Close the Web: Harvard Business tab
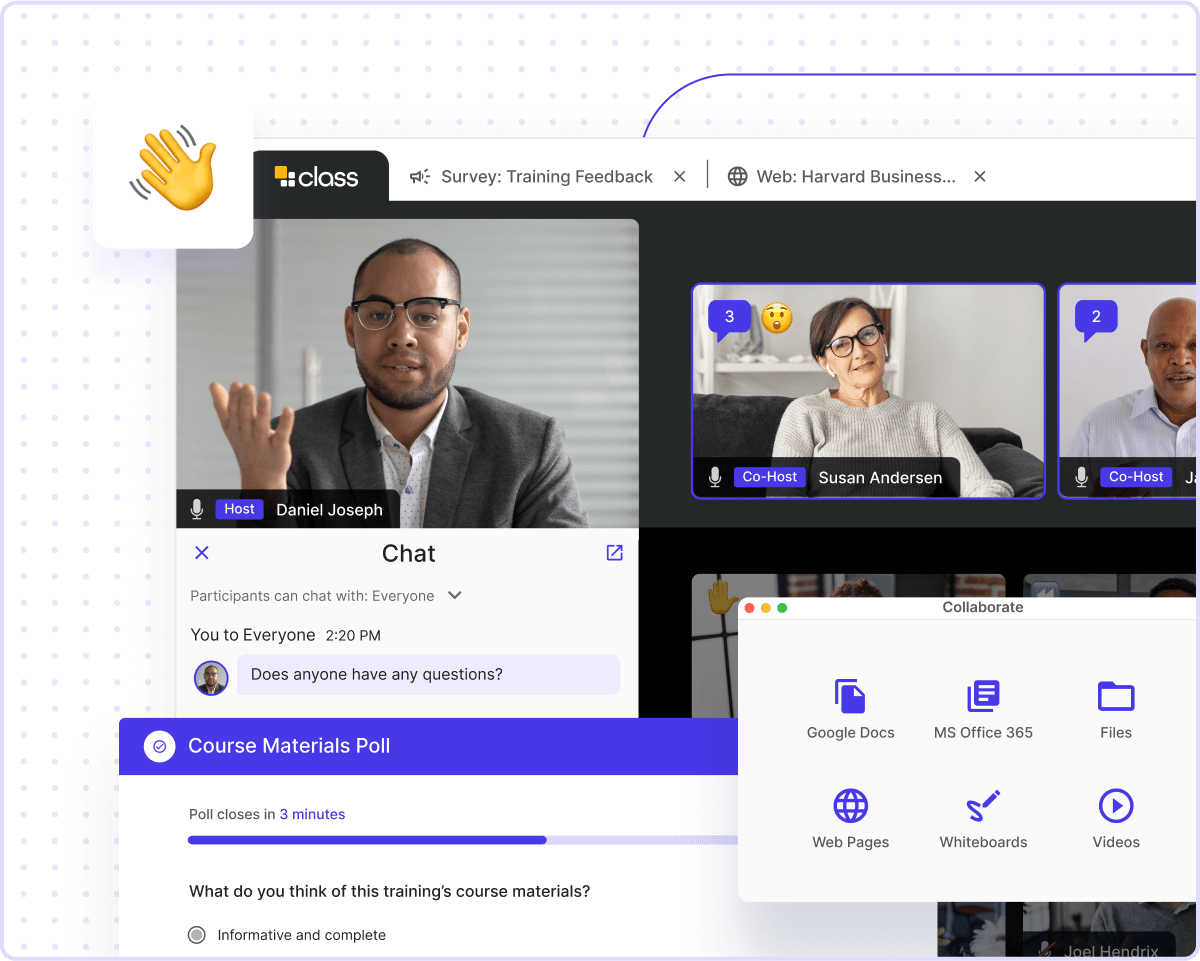The height and width of the screenshot is (961, 1200). coord(980,177)
